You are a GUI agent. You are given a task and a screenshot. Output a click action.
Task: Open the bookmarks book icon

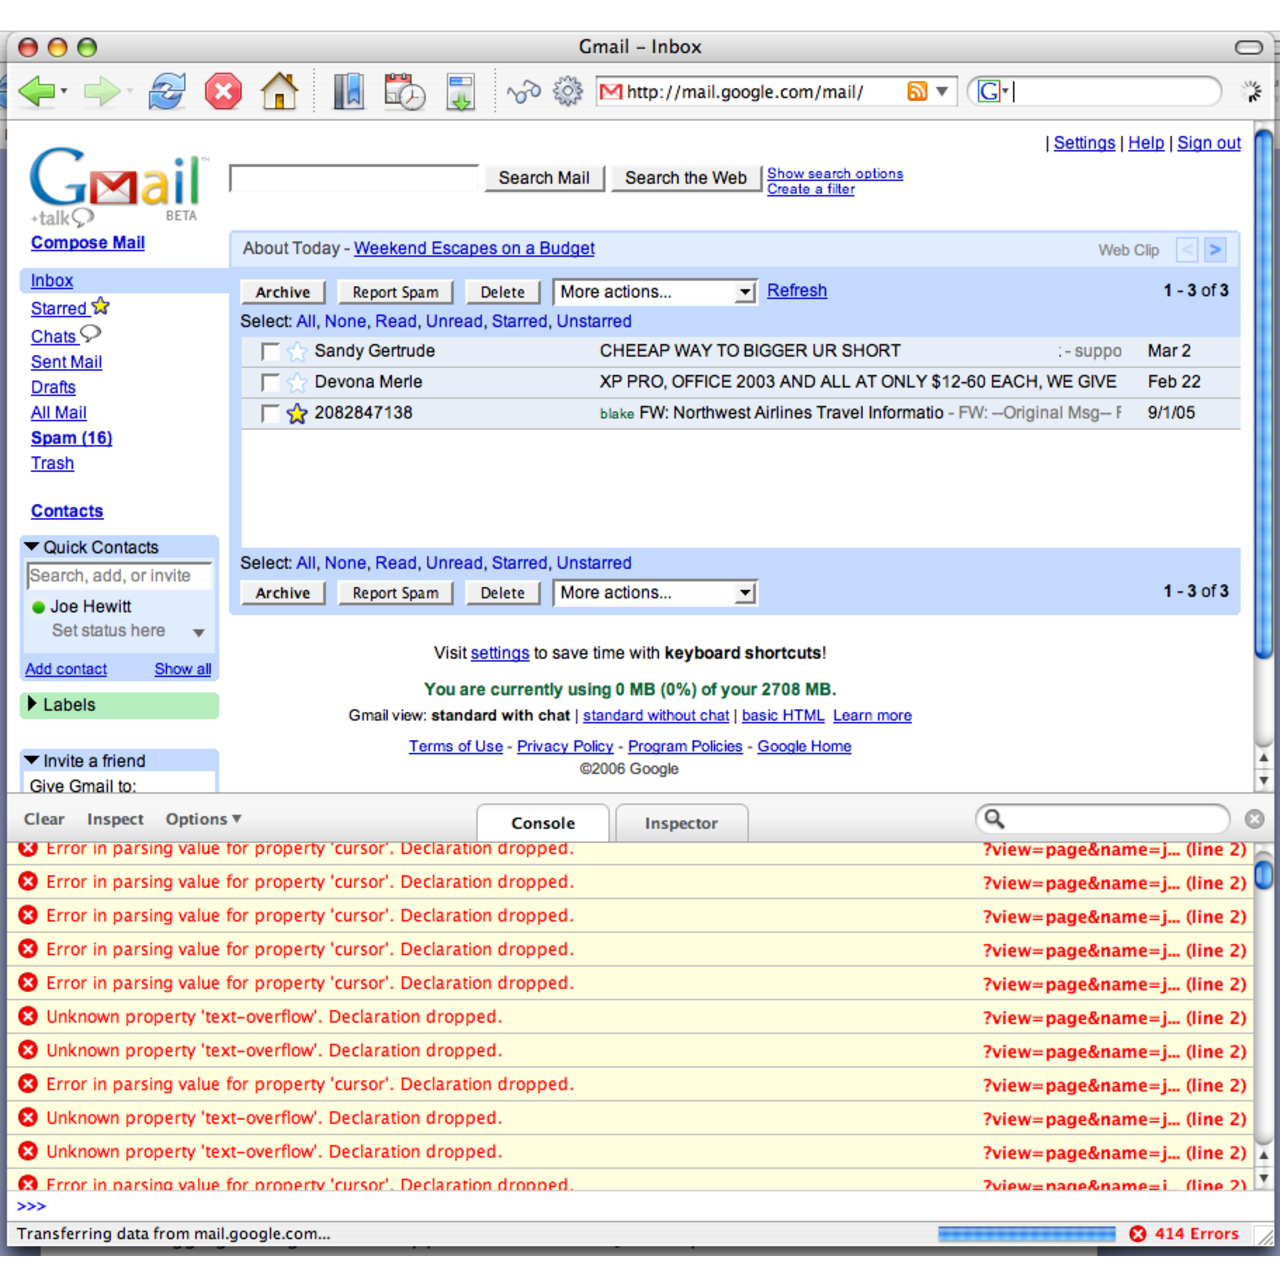click(348, 91)
